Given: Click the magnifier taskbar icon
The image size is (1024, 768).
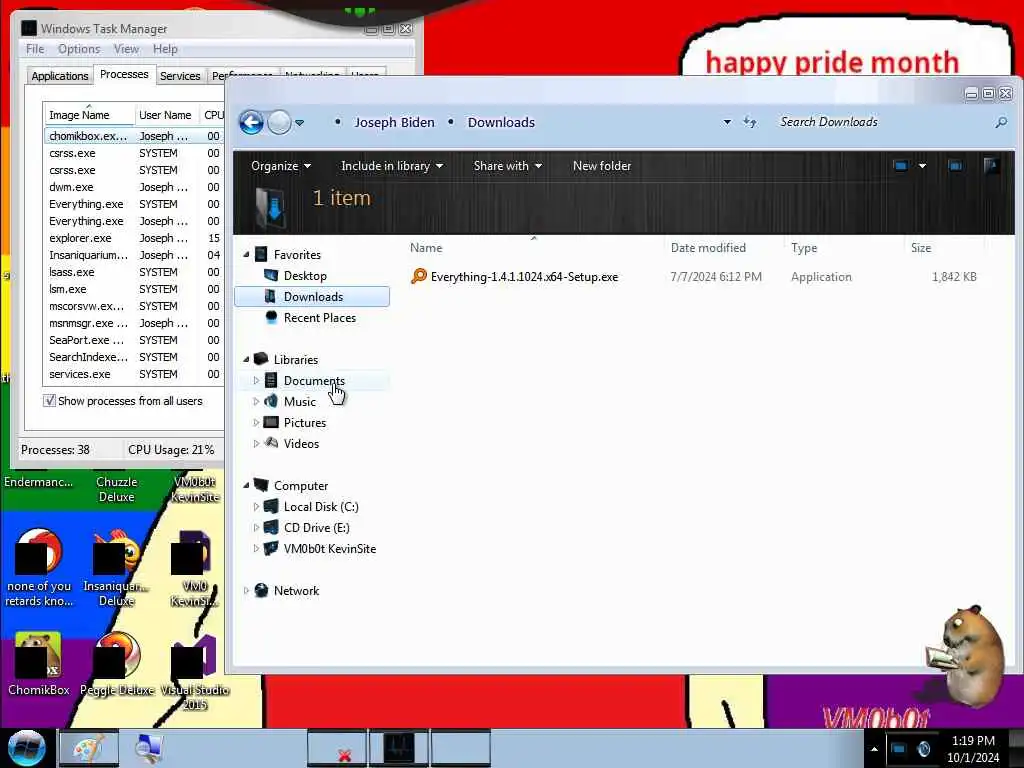Looking at the screenshot, I should [x=149, y=748].
